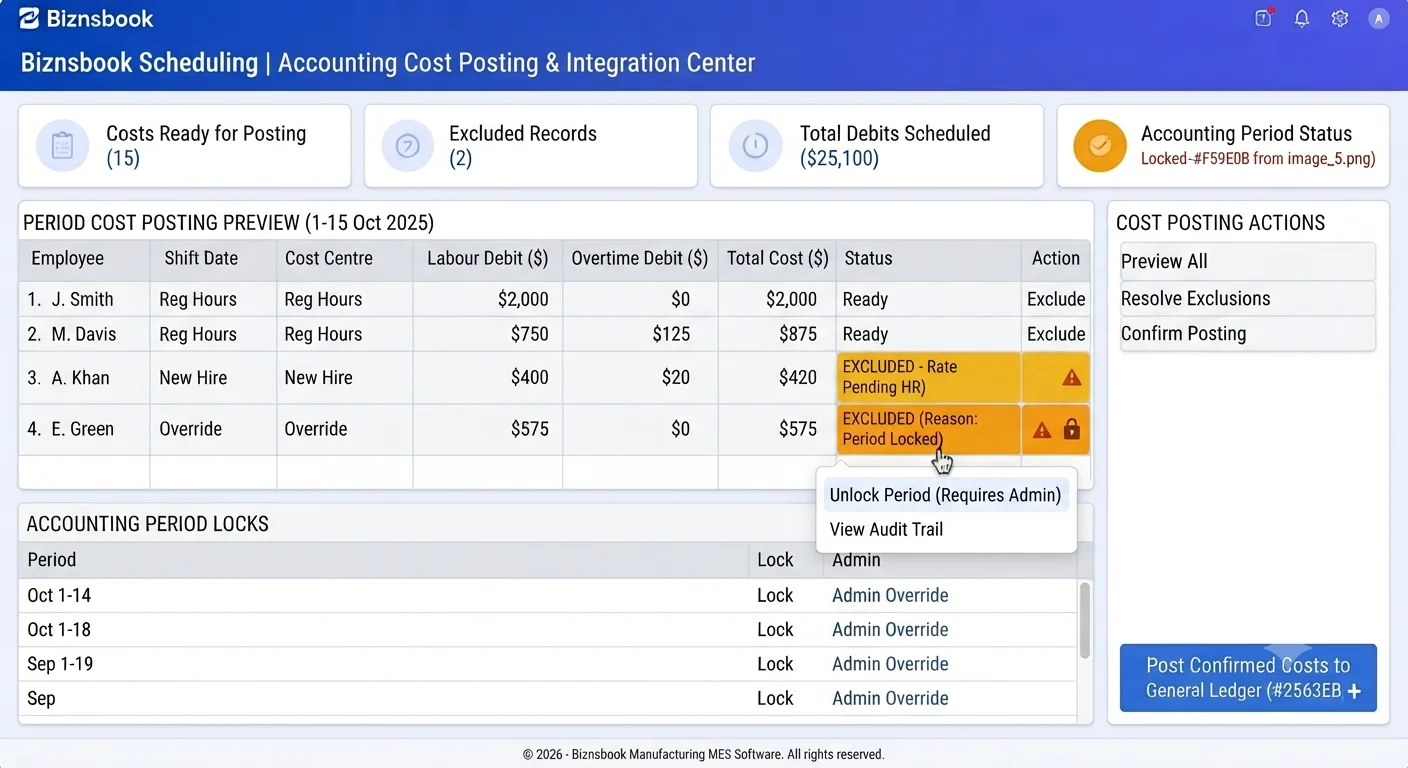
Task: Click the $125 overtime debit value
Action: point(671,334)
